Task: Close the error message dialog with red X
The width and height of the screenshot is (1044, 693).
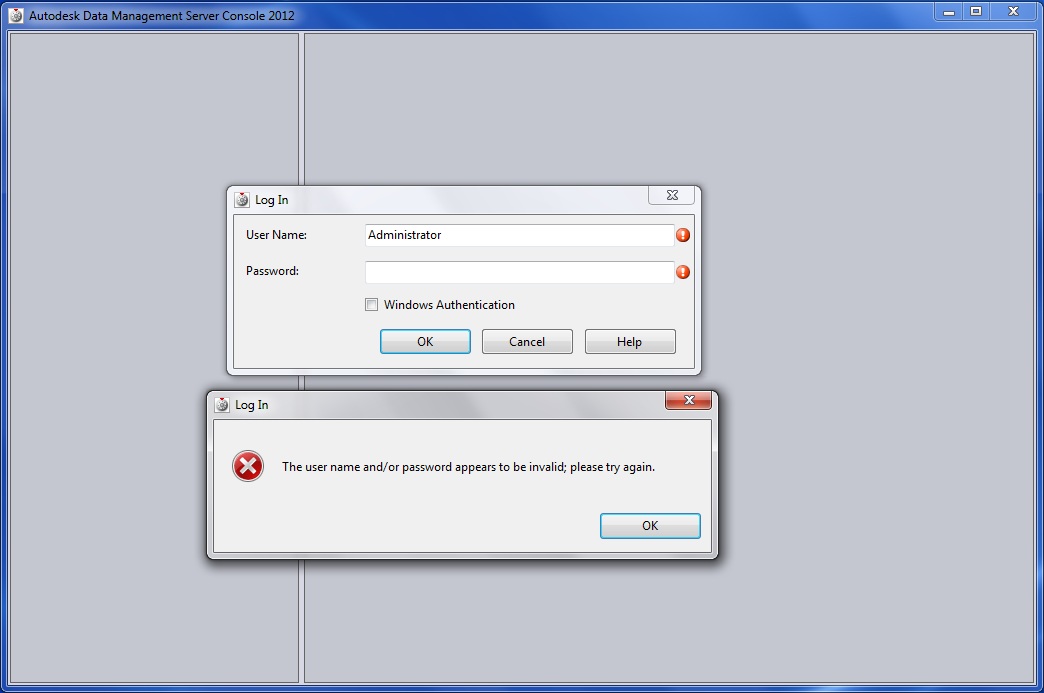Action: click(688, 400)
